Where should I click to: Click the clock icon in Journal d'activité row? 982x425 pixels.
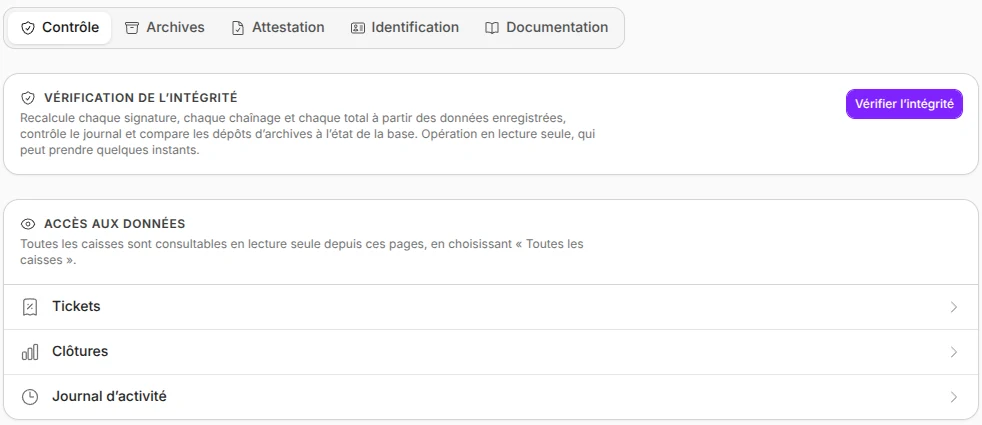pos(29,397)
